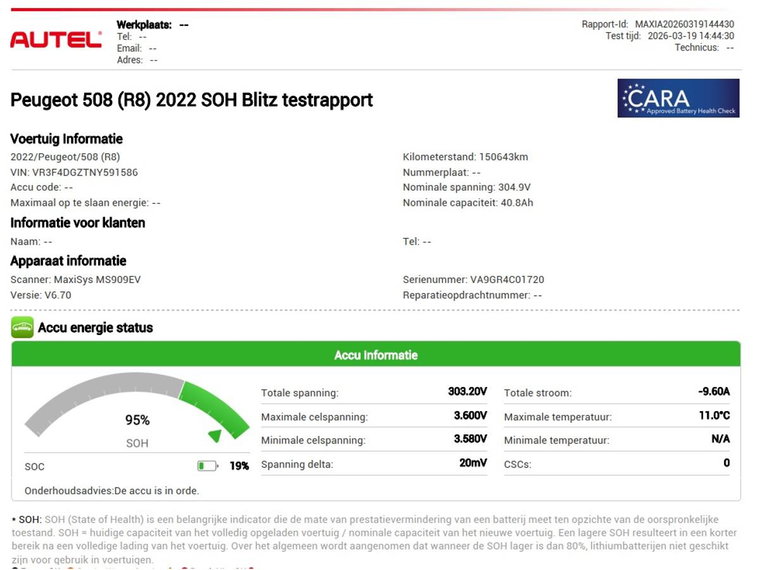This screenshot has height=570, width=760.
Task: Click the SOH explanation paragraph
Action: coord(374,539)
